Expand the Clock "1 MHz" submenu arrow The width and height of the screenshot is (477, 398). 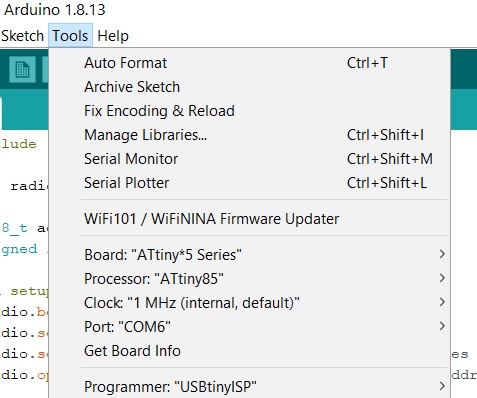click(442, 302)
